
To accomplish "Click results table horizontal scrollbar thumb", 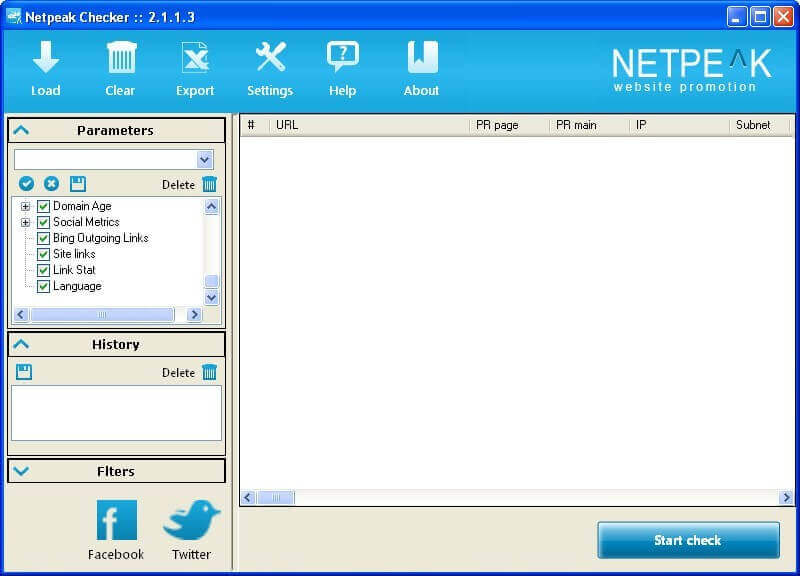I will click(276, 497).
